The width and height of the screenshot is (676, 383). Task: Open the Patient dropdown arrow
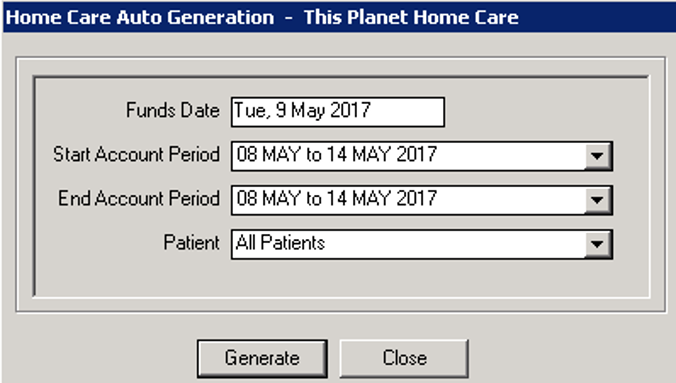click(598, 245)
